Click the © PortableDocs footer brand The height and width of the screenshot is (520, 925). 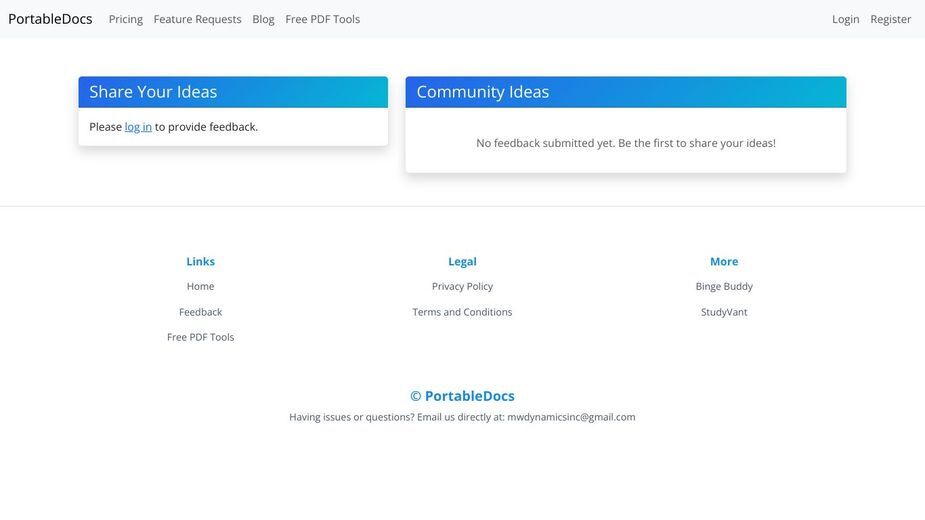462,396
